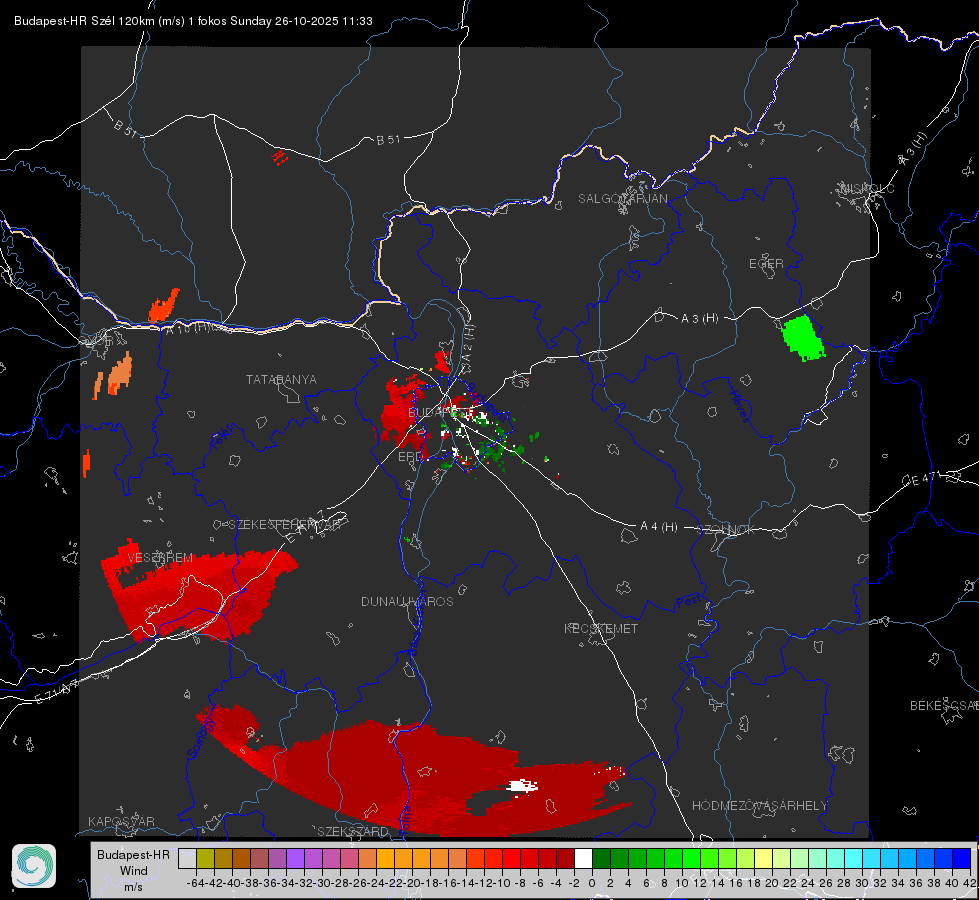Screen dimensions: 979x900
Task: Click the -10 legend value
Action: point(503,883)
